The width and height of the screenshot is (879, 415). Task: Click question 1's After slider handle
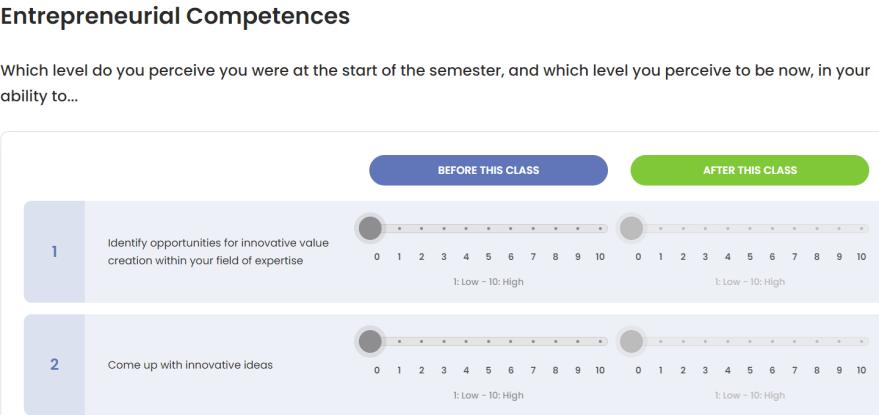click(632, 228)
